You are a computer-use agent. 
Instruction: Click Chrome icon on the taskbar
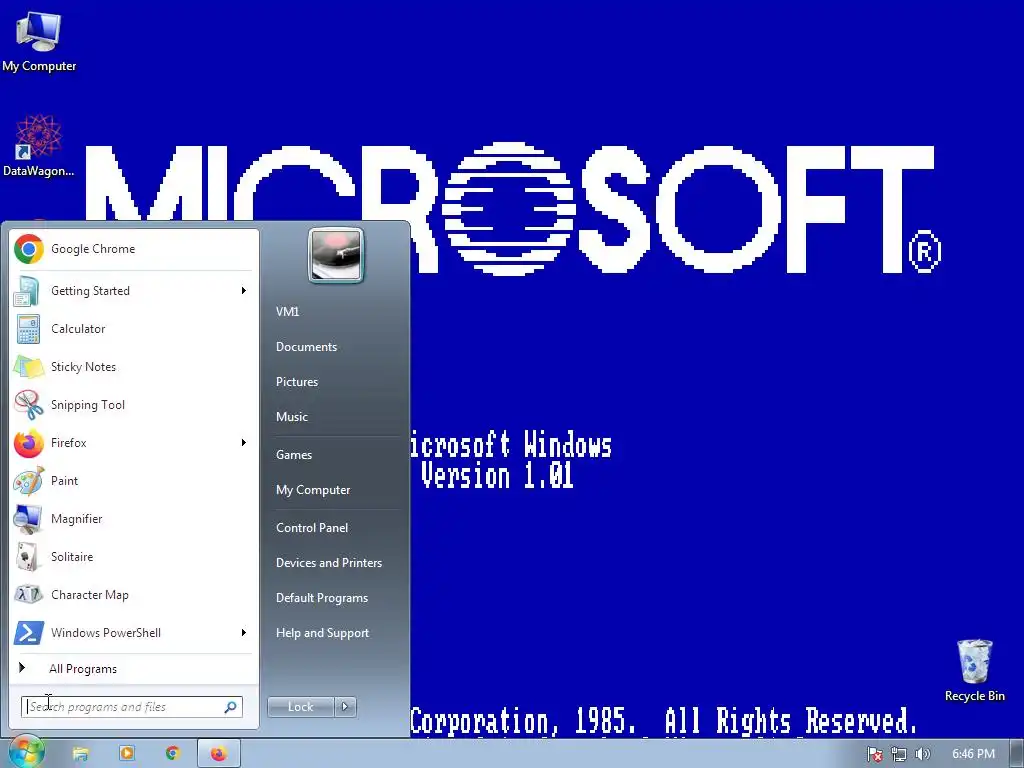click(x=172, y=754)
